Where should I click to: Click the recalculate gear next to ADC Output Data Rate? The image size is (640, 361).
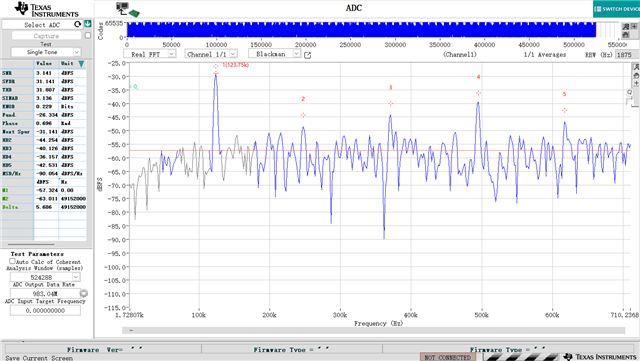(84, 294)
